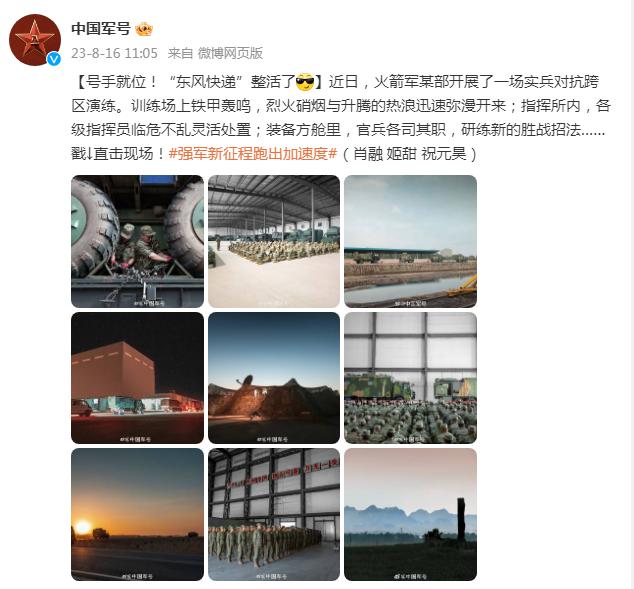The height and width of the screenshot is (589, 634).
Task: Click the gold crown membership icon
Action: point(144,29)
